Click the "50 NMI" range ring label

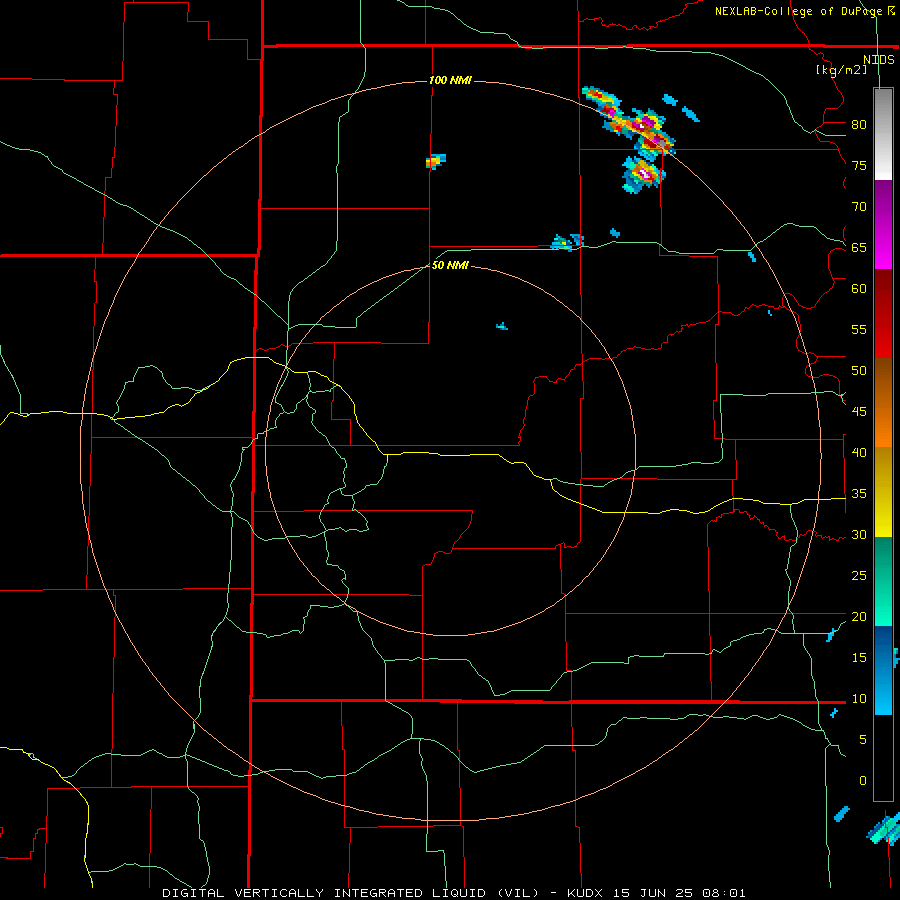[450, 265]
